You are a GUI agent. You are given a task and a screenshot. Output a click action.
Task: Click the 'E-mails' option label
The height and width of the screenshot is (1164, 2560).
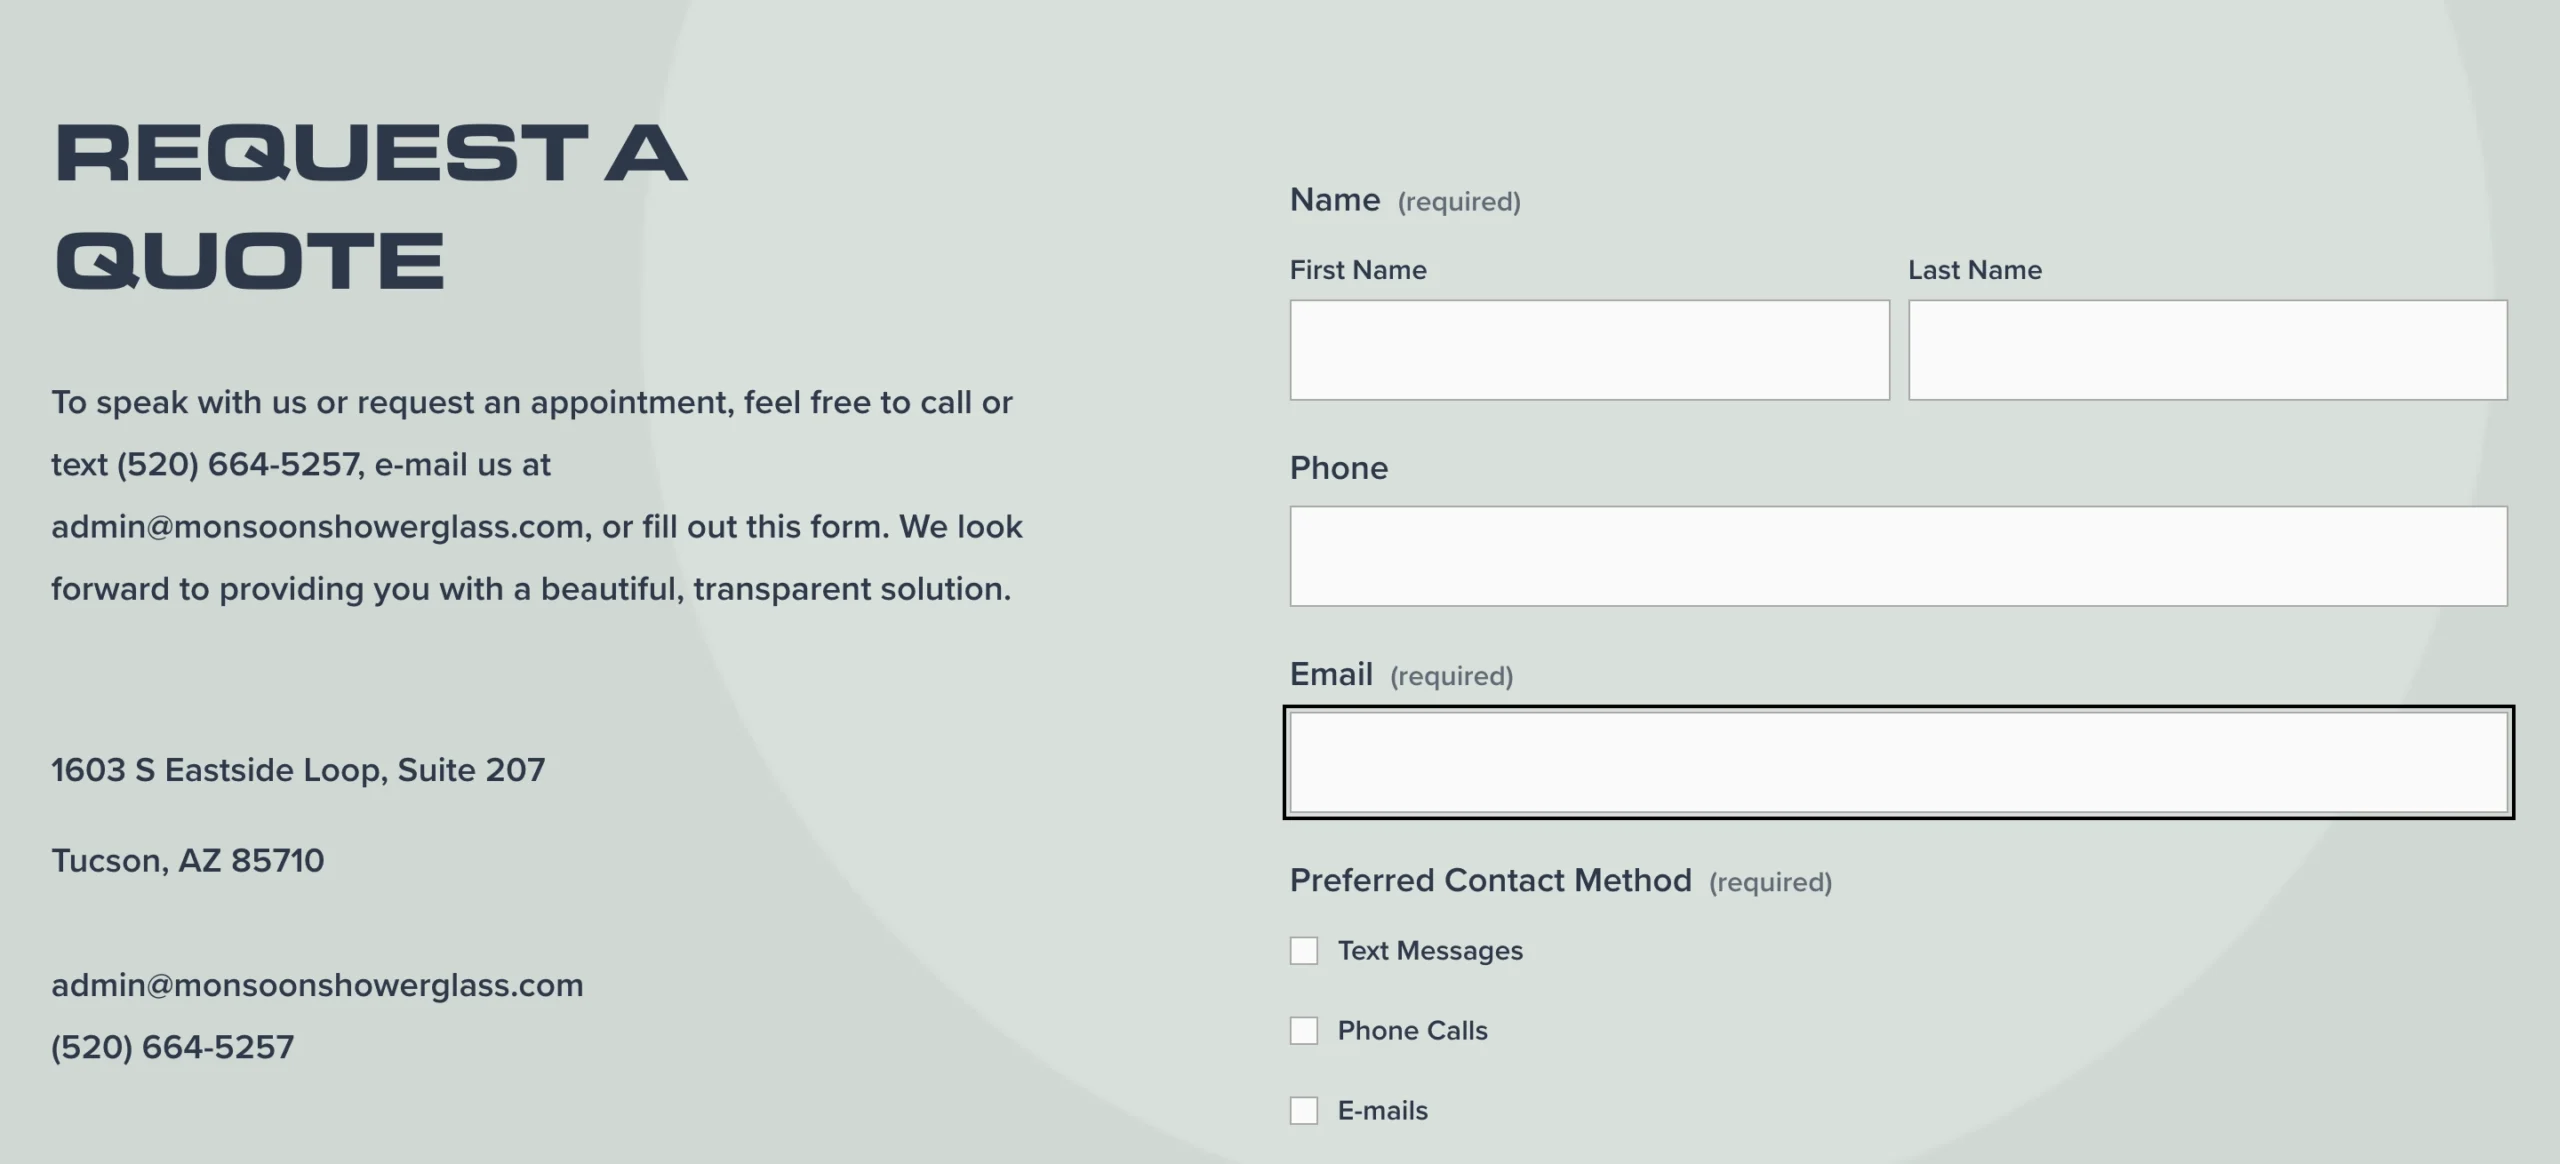coord(1382,1110)
